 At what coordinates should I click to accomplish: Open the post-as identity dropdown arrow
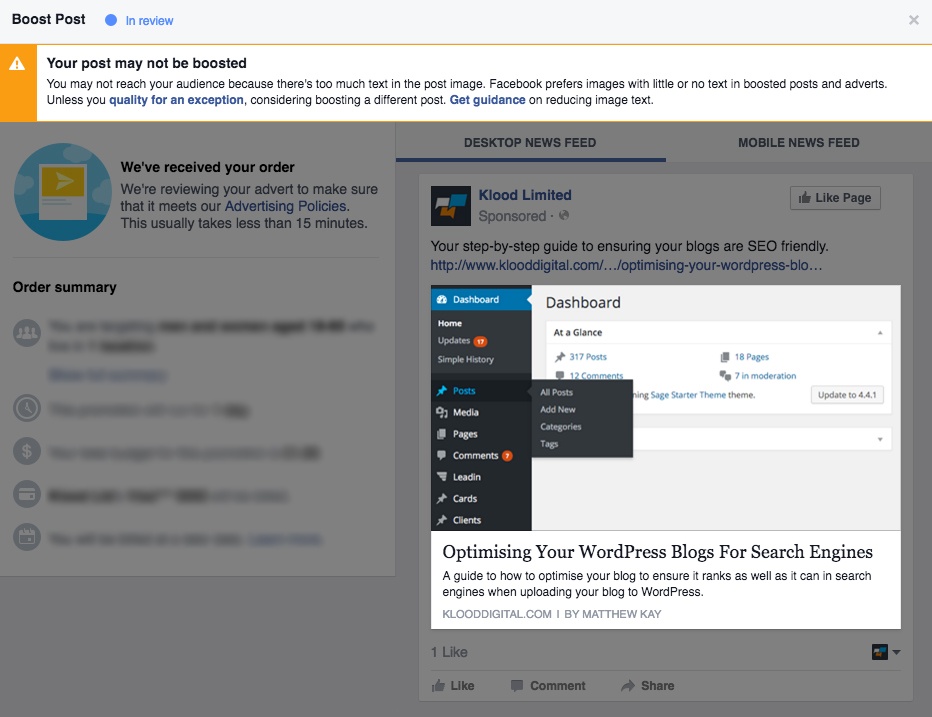click(x=896, y=652)
